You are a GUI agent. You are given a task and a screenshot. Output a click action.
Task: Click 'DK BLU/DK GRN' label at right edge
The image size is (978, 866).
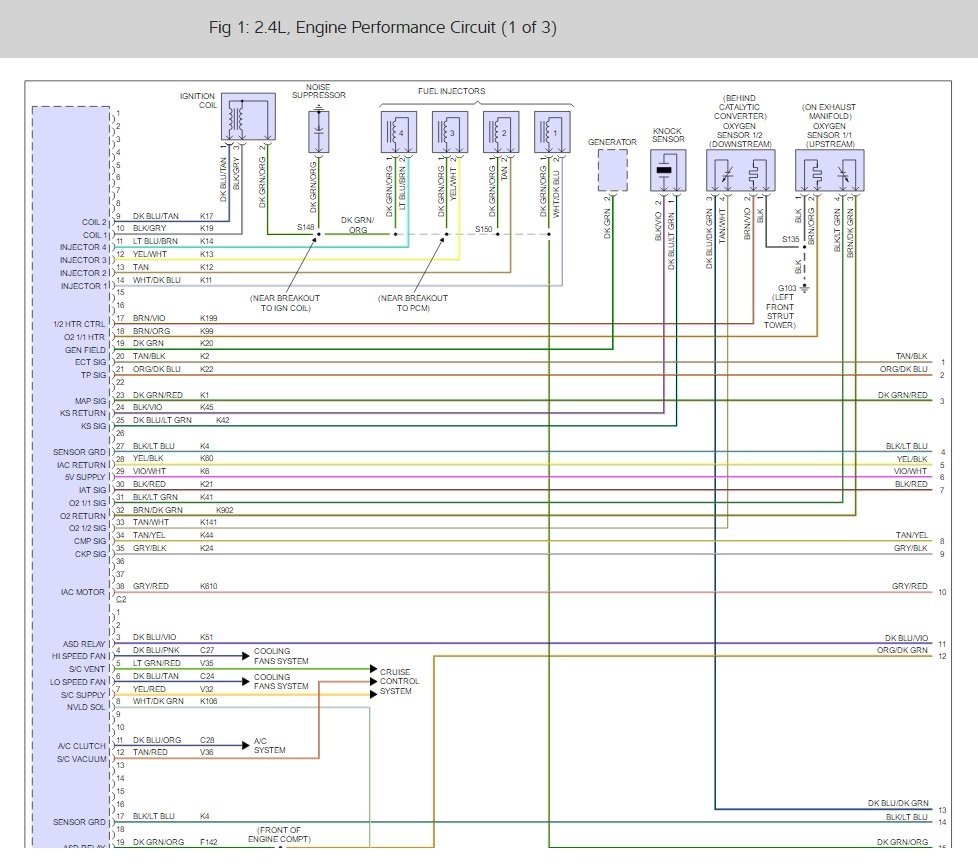(898, 804)
